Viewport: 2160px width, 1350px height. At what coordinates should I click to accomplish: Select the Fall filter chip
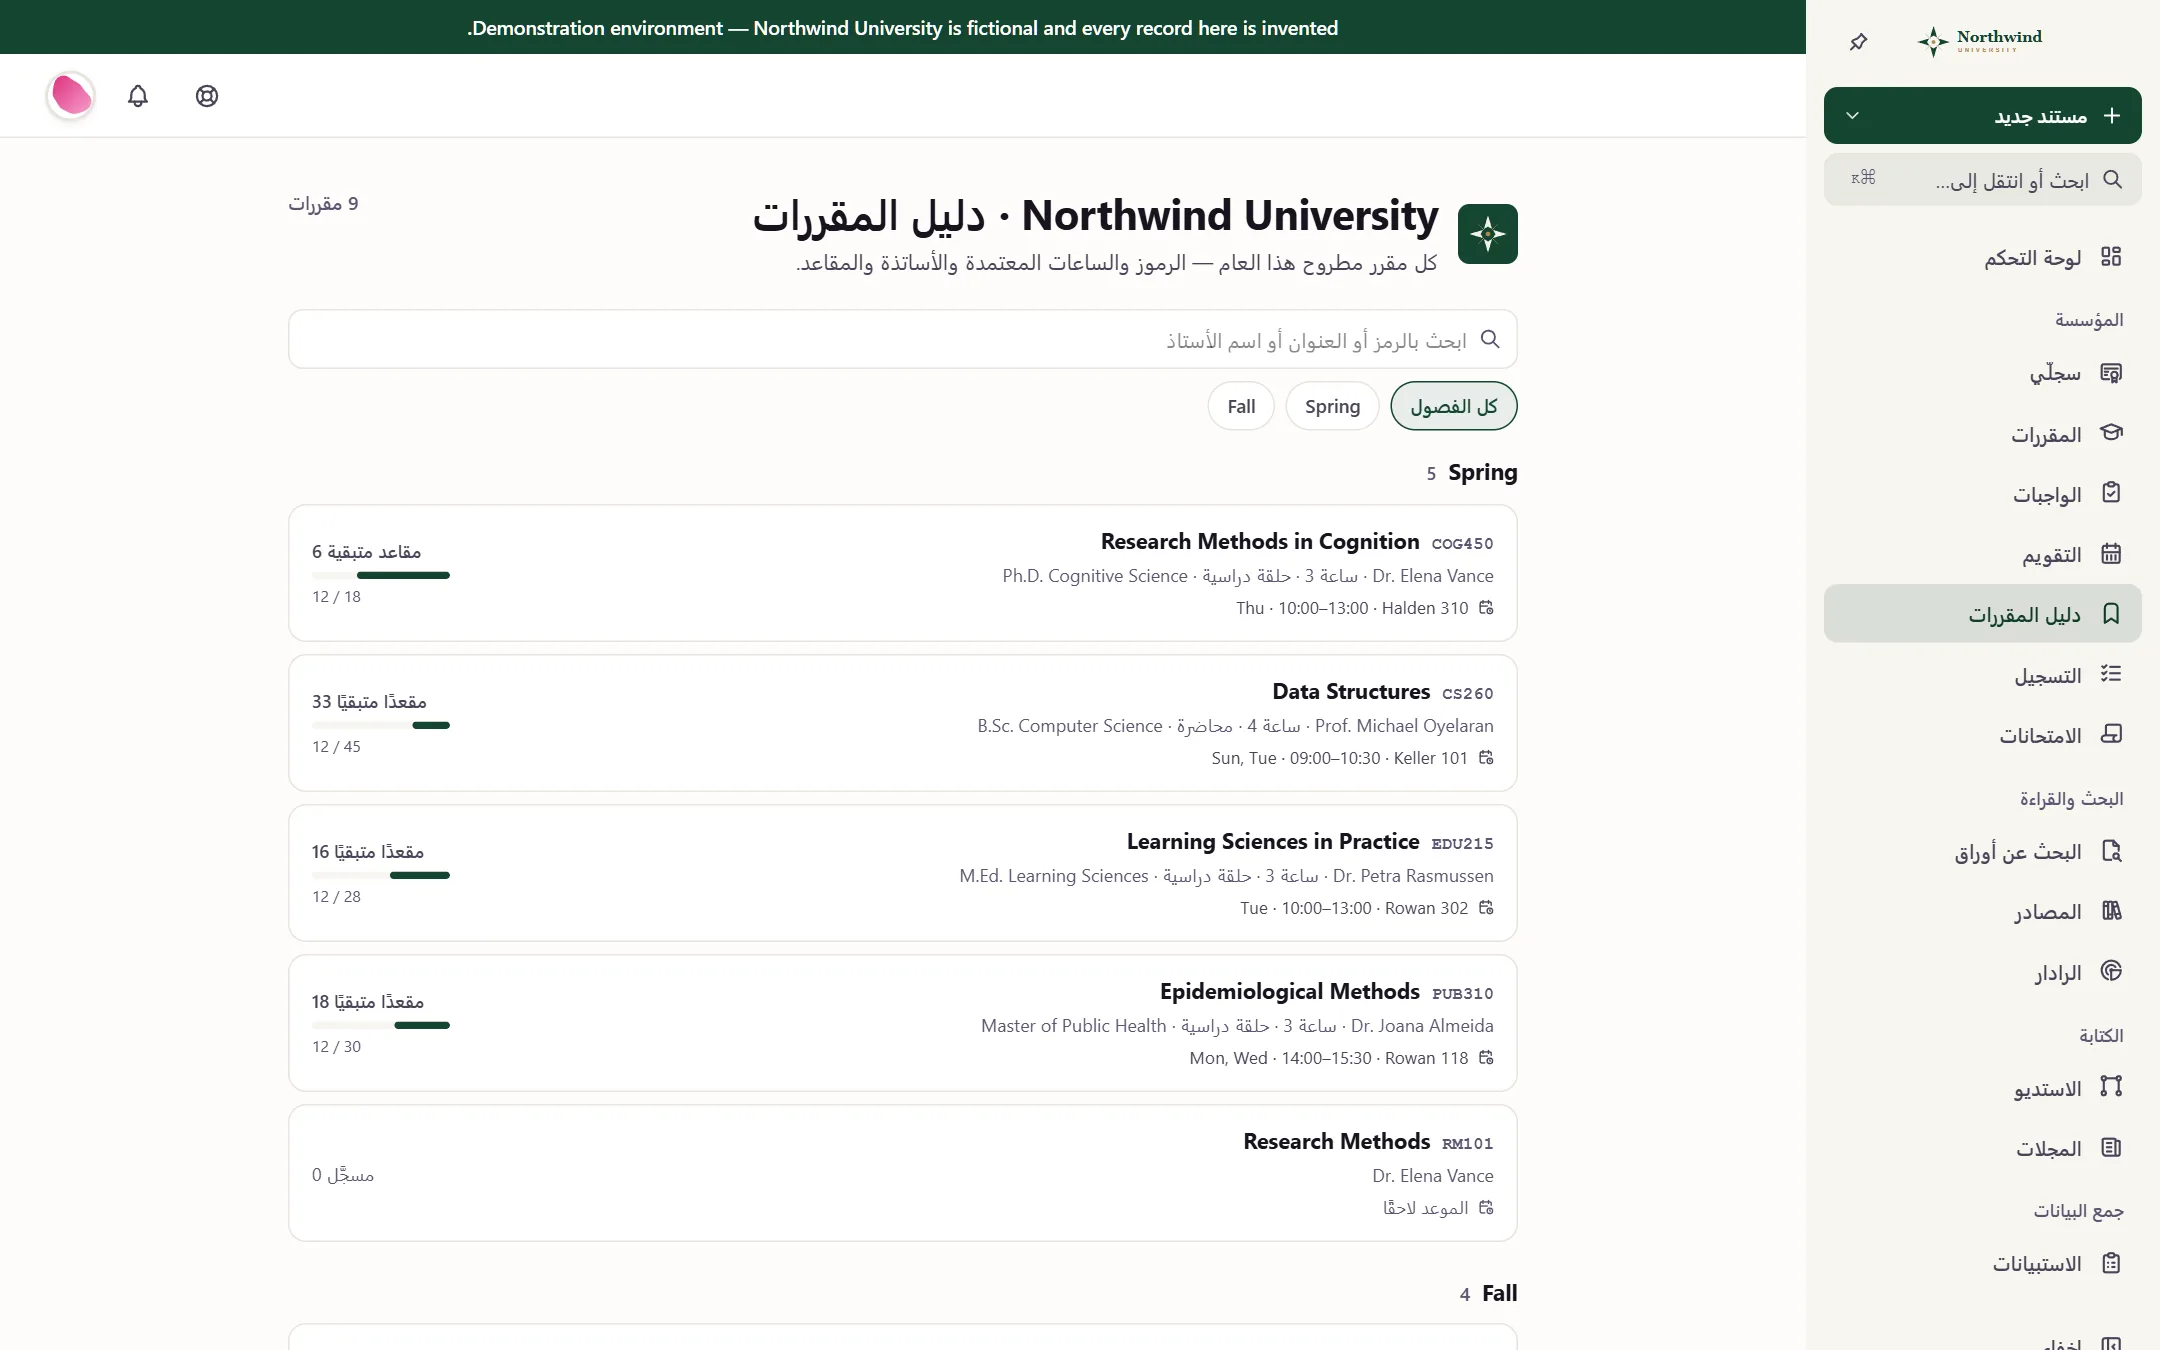1241,407
